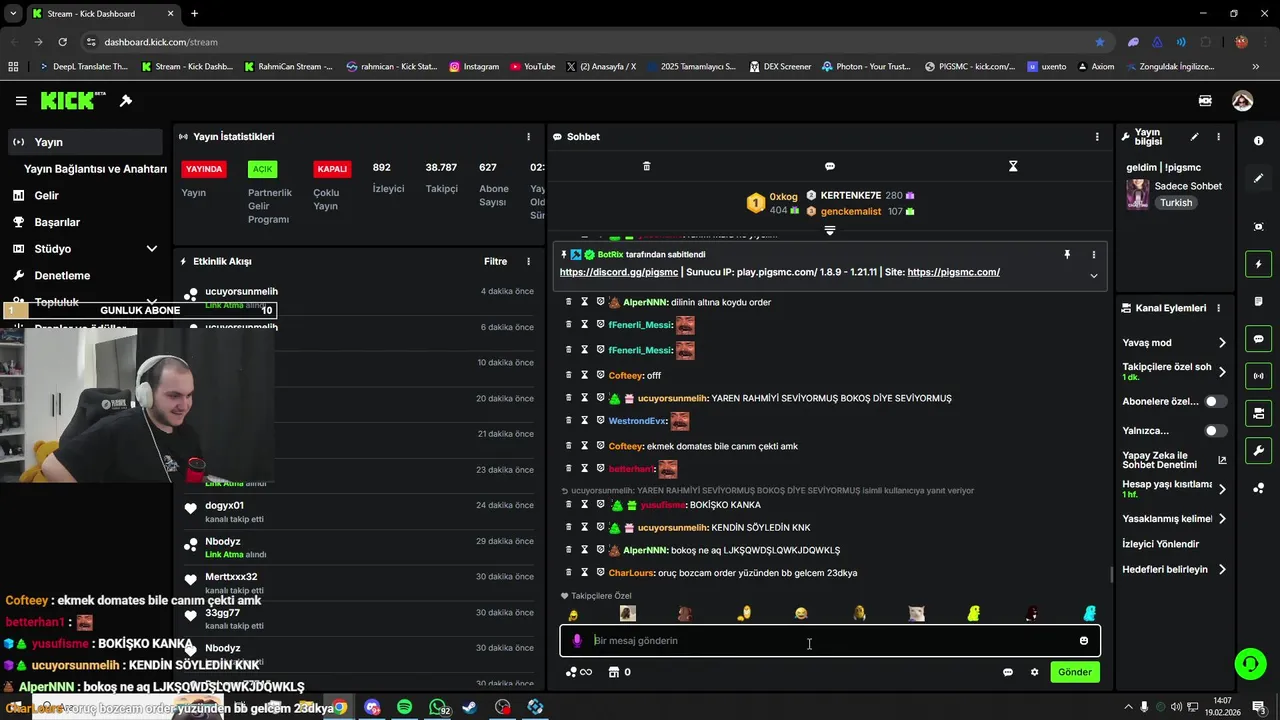Open the three-dot menu of the Sohbet panel
Screen dimensions: 1280x720
(1097, 137)
